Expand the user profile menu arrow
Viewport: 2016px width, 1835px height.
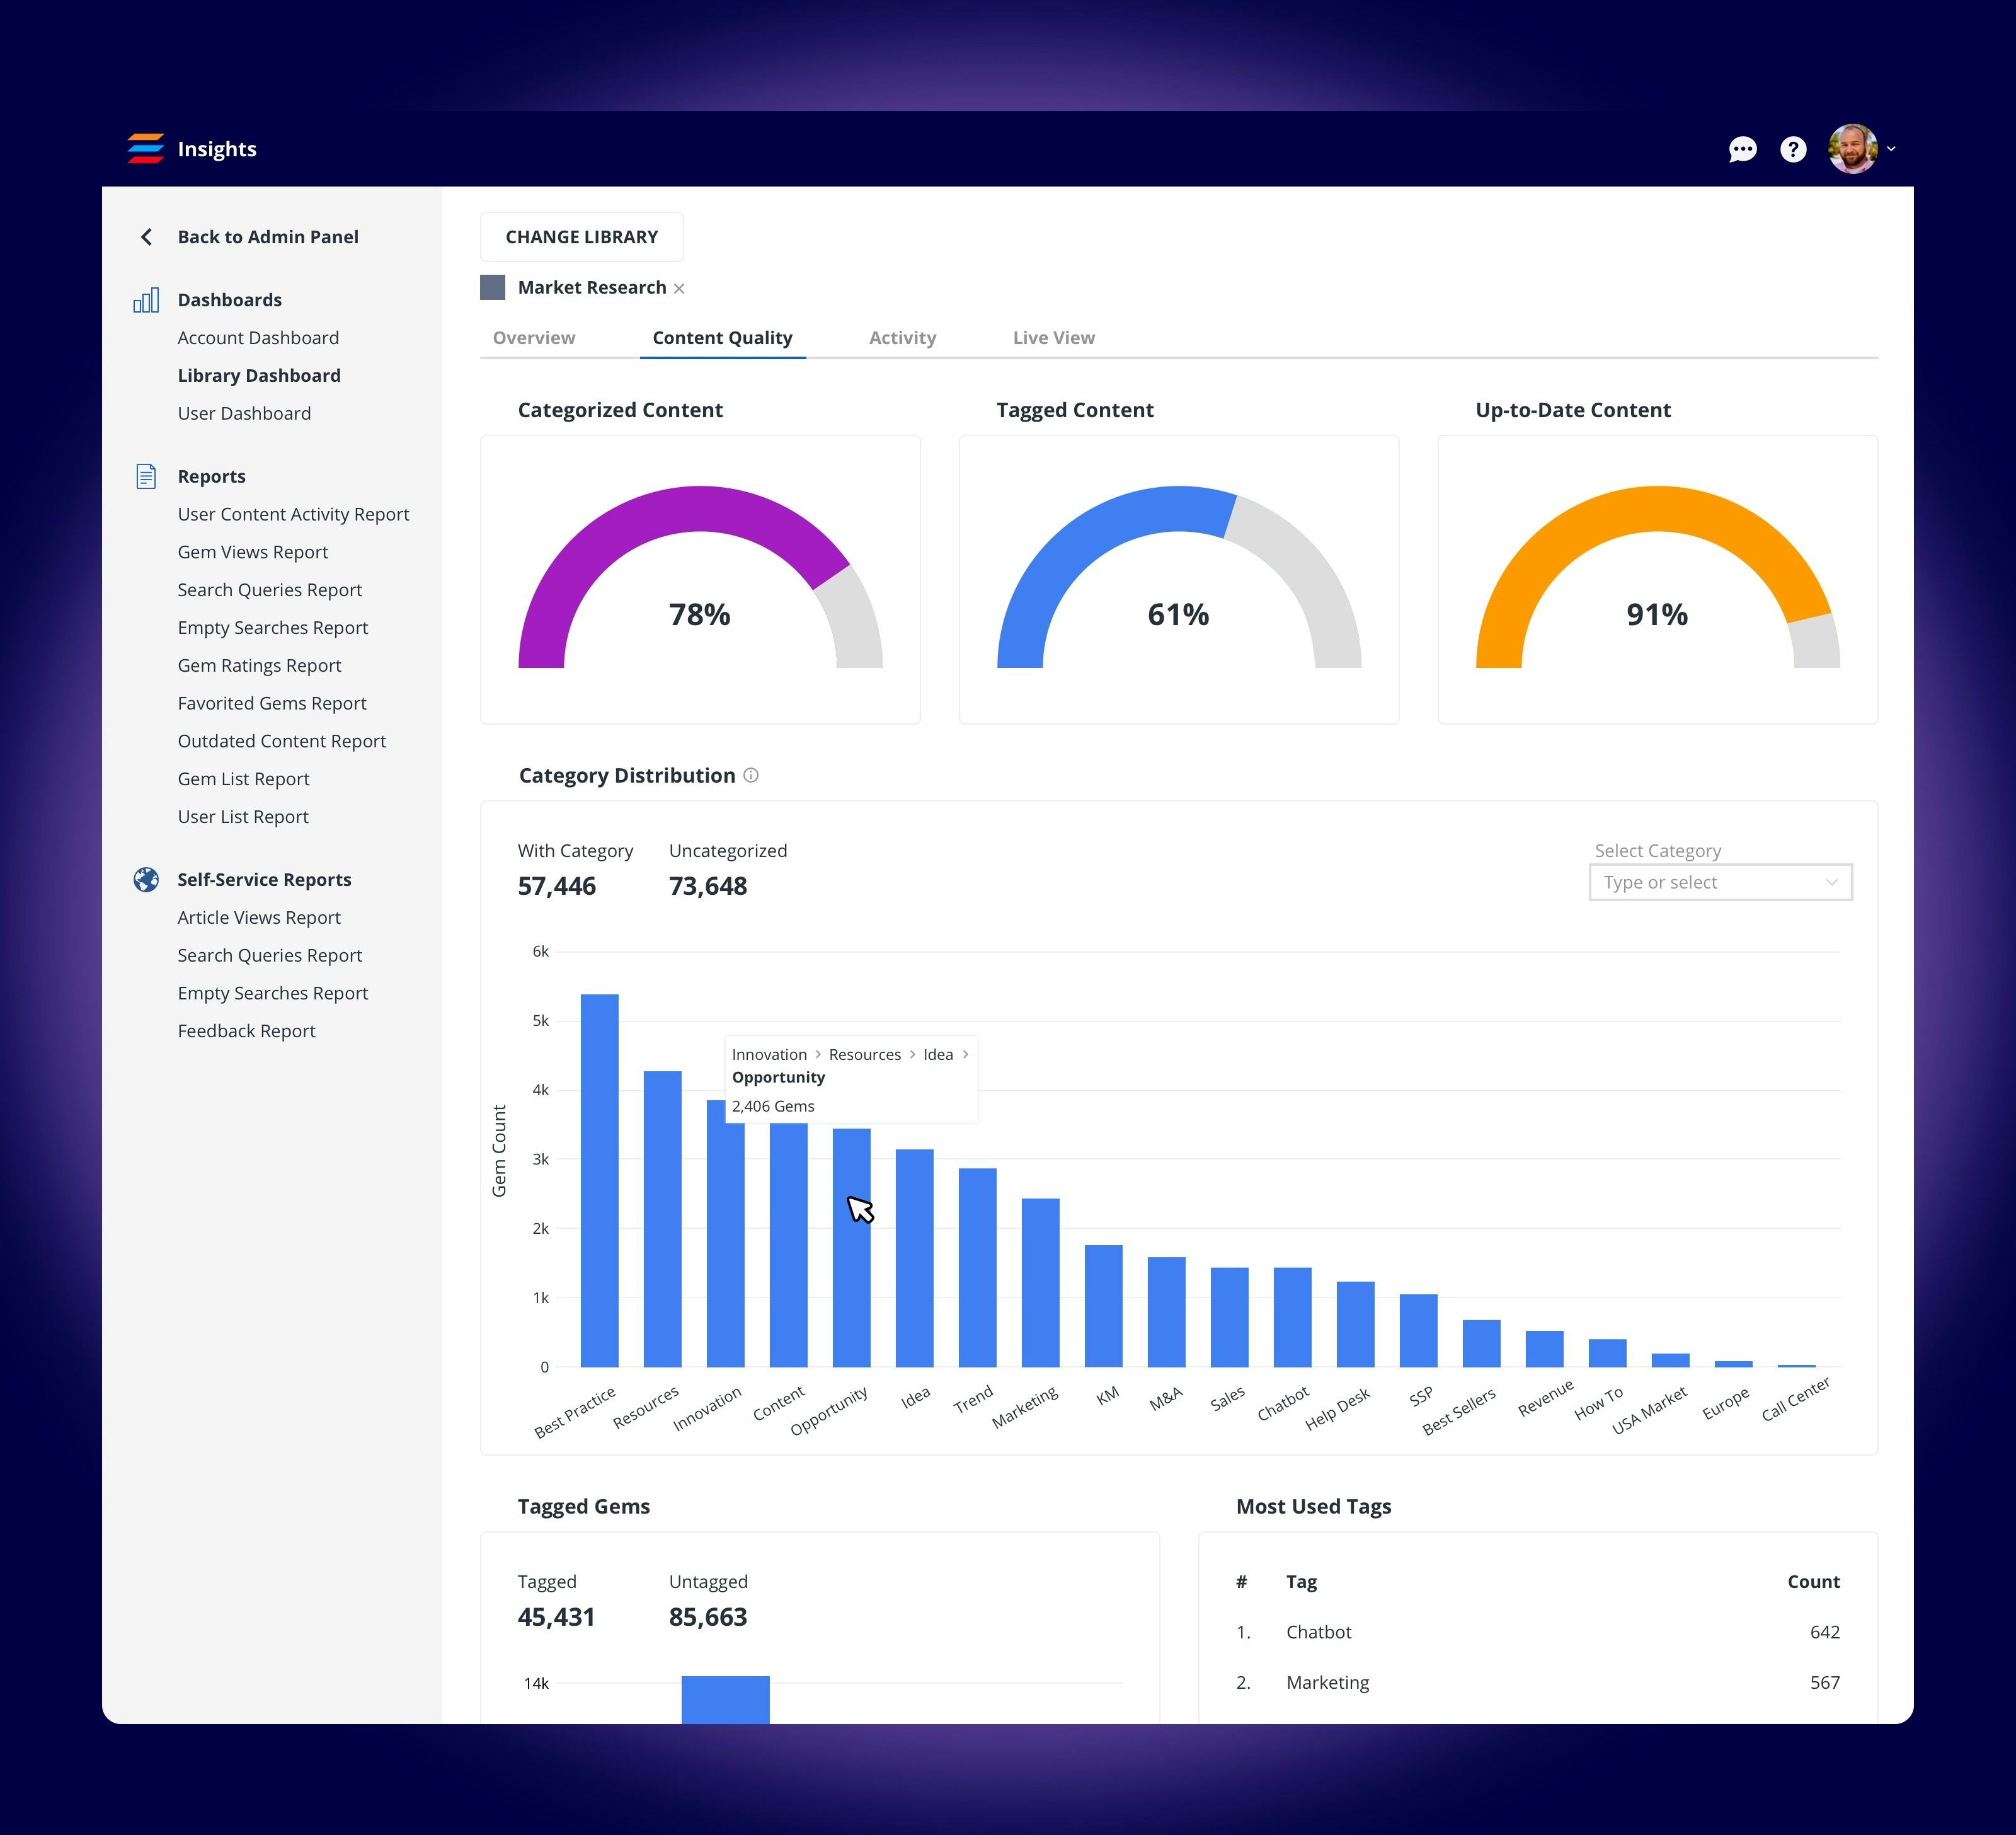[1891, 149]
